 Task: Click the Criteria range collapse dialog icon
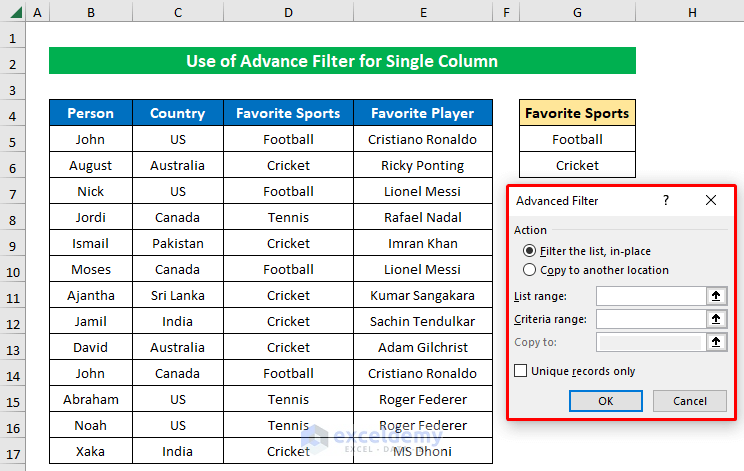(x=716, y=319)
